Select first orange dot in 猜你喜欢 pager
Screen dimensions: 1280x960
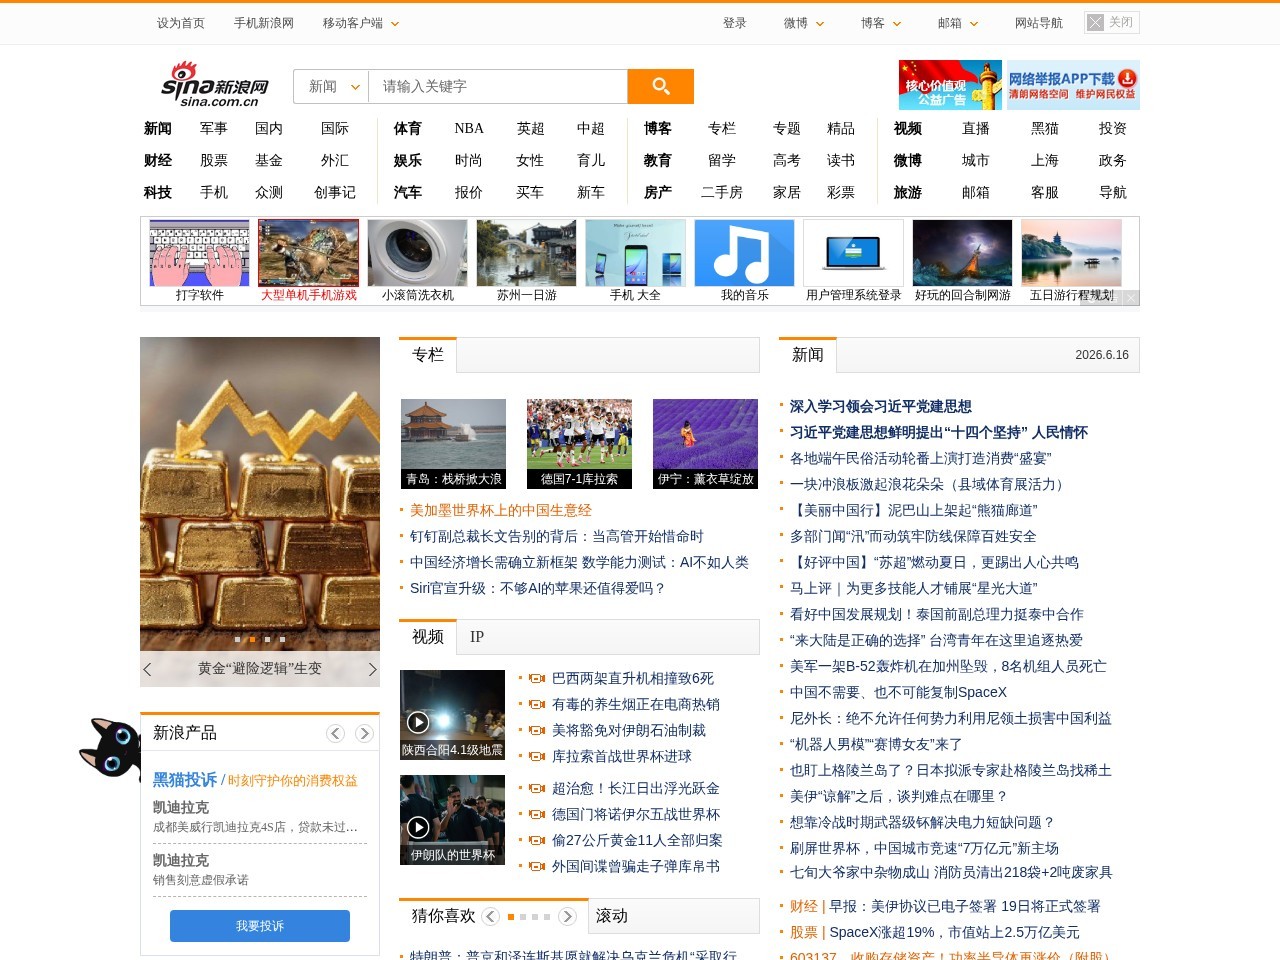[x=511, y=917]
